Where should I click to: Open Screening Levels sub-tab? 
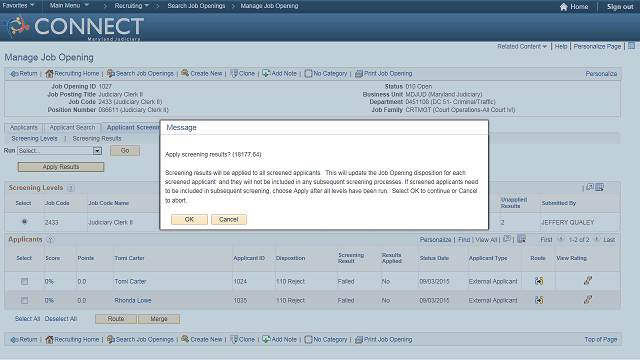coord(34,139)
